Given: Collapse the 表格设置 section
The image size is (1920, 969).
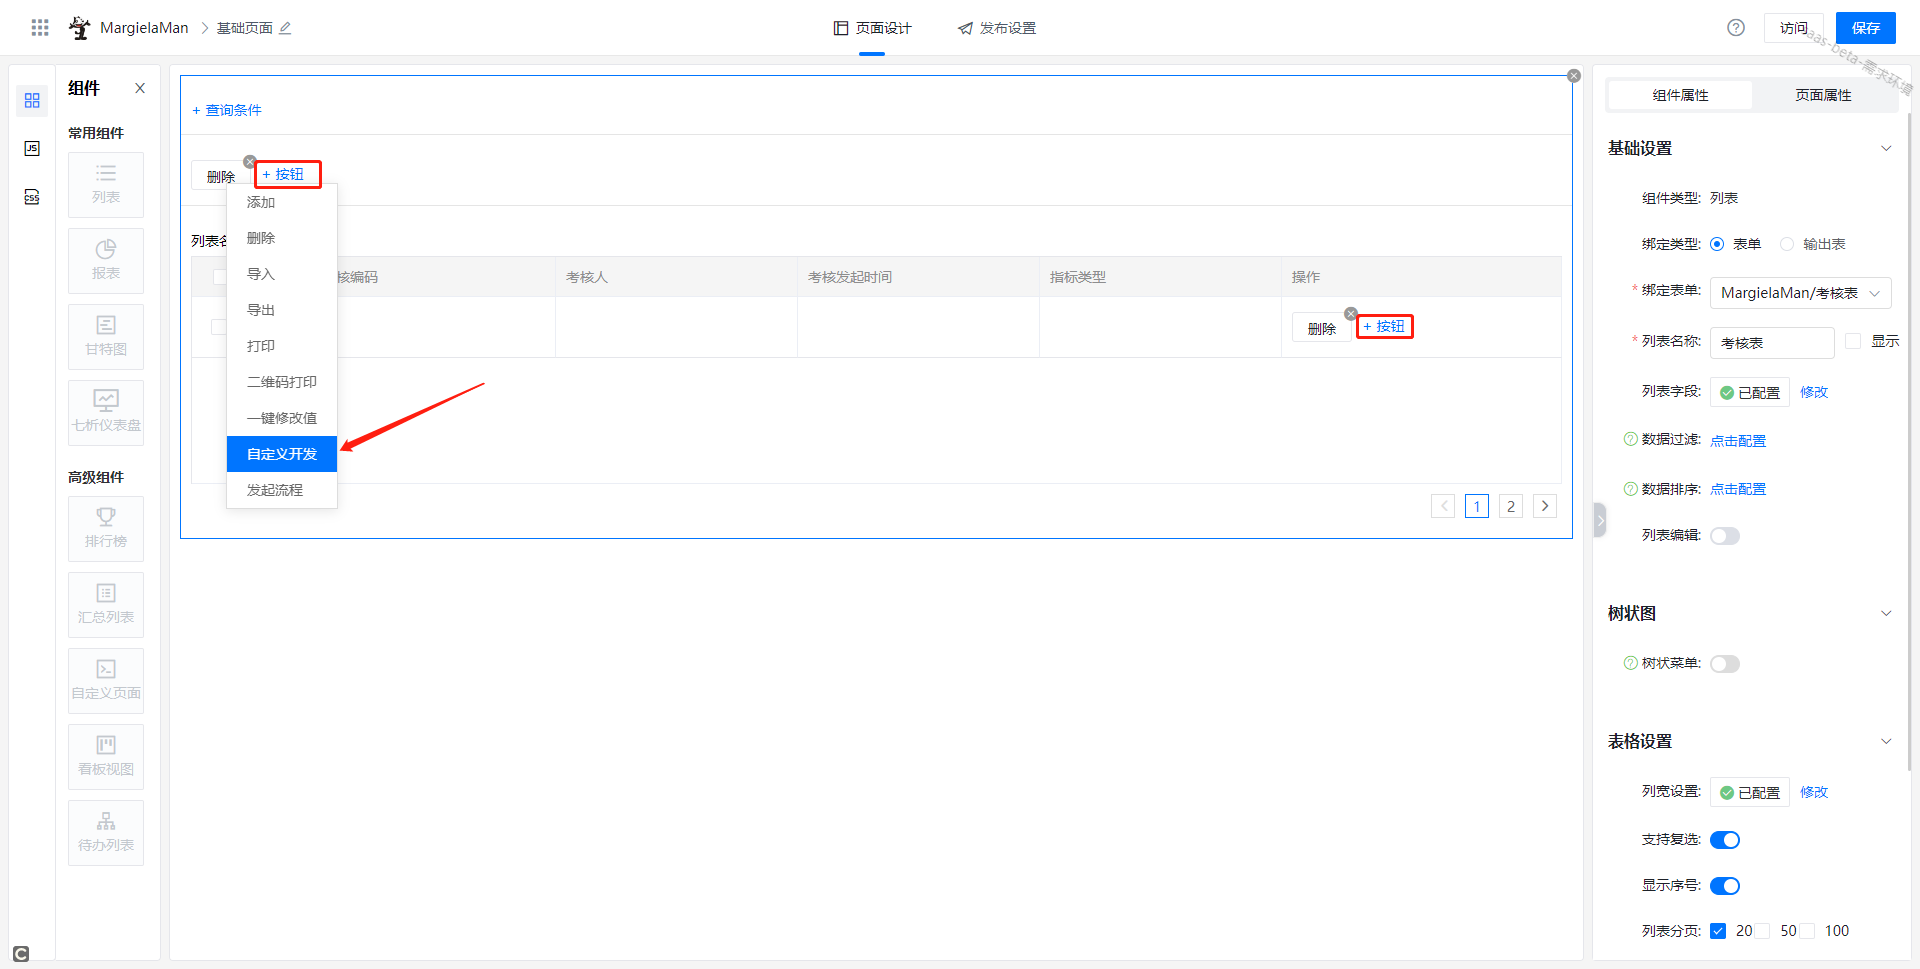Looking at the screenshot, I should tap(1886, 741).
